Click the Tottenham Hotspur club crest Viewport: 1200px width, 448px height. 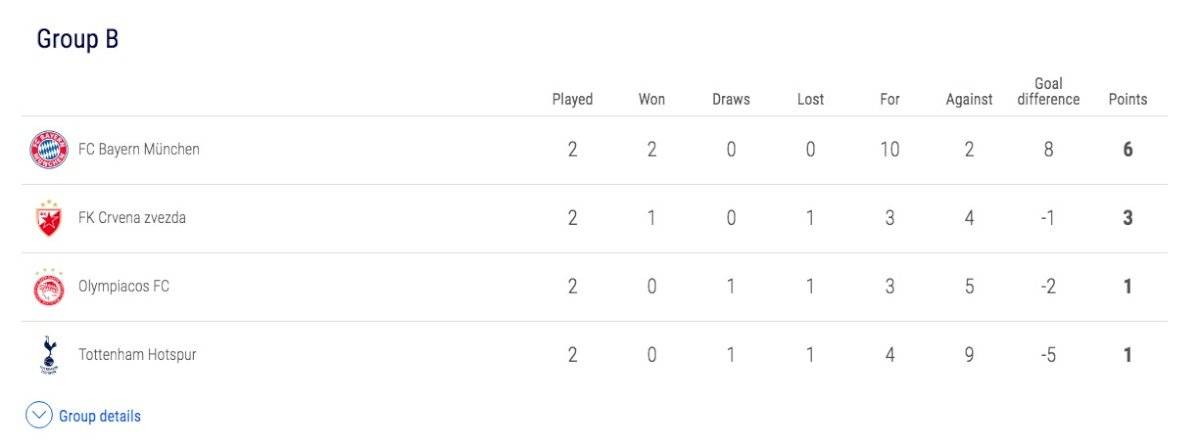point(48,355)
